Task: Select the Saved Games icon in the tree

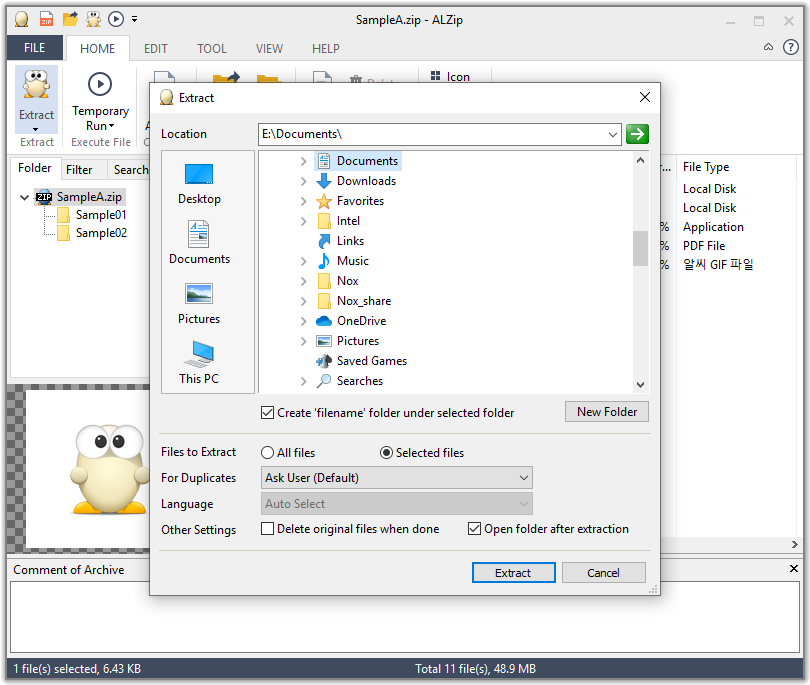Action: click(324, 361)
